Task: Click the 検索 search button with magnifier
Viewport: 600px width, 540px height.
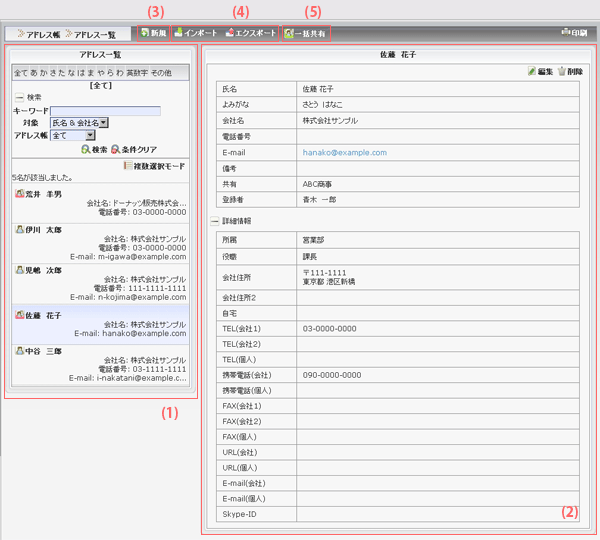Action: click(94, 149)
